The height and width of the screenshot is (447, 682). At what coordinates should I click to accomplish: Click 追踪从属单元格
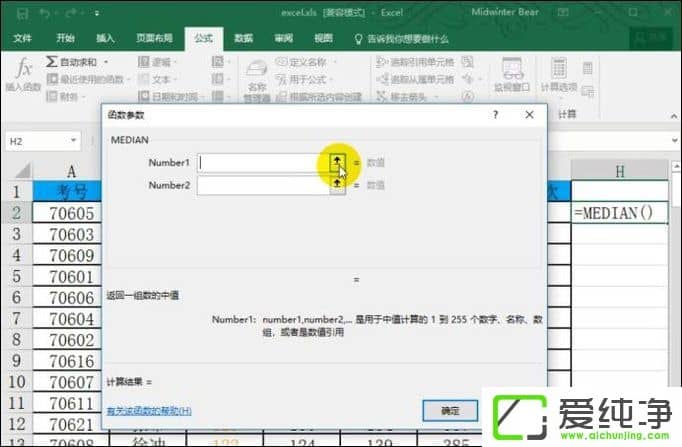coord(415,79)
